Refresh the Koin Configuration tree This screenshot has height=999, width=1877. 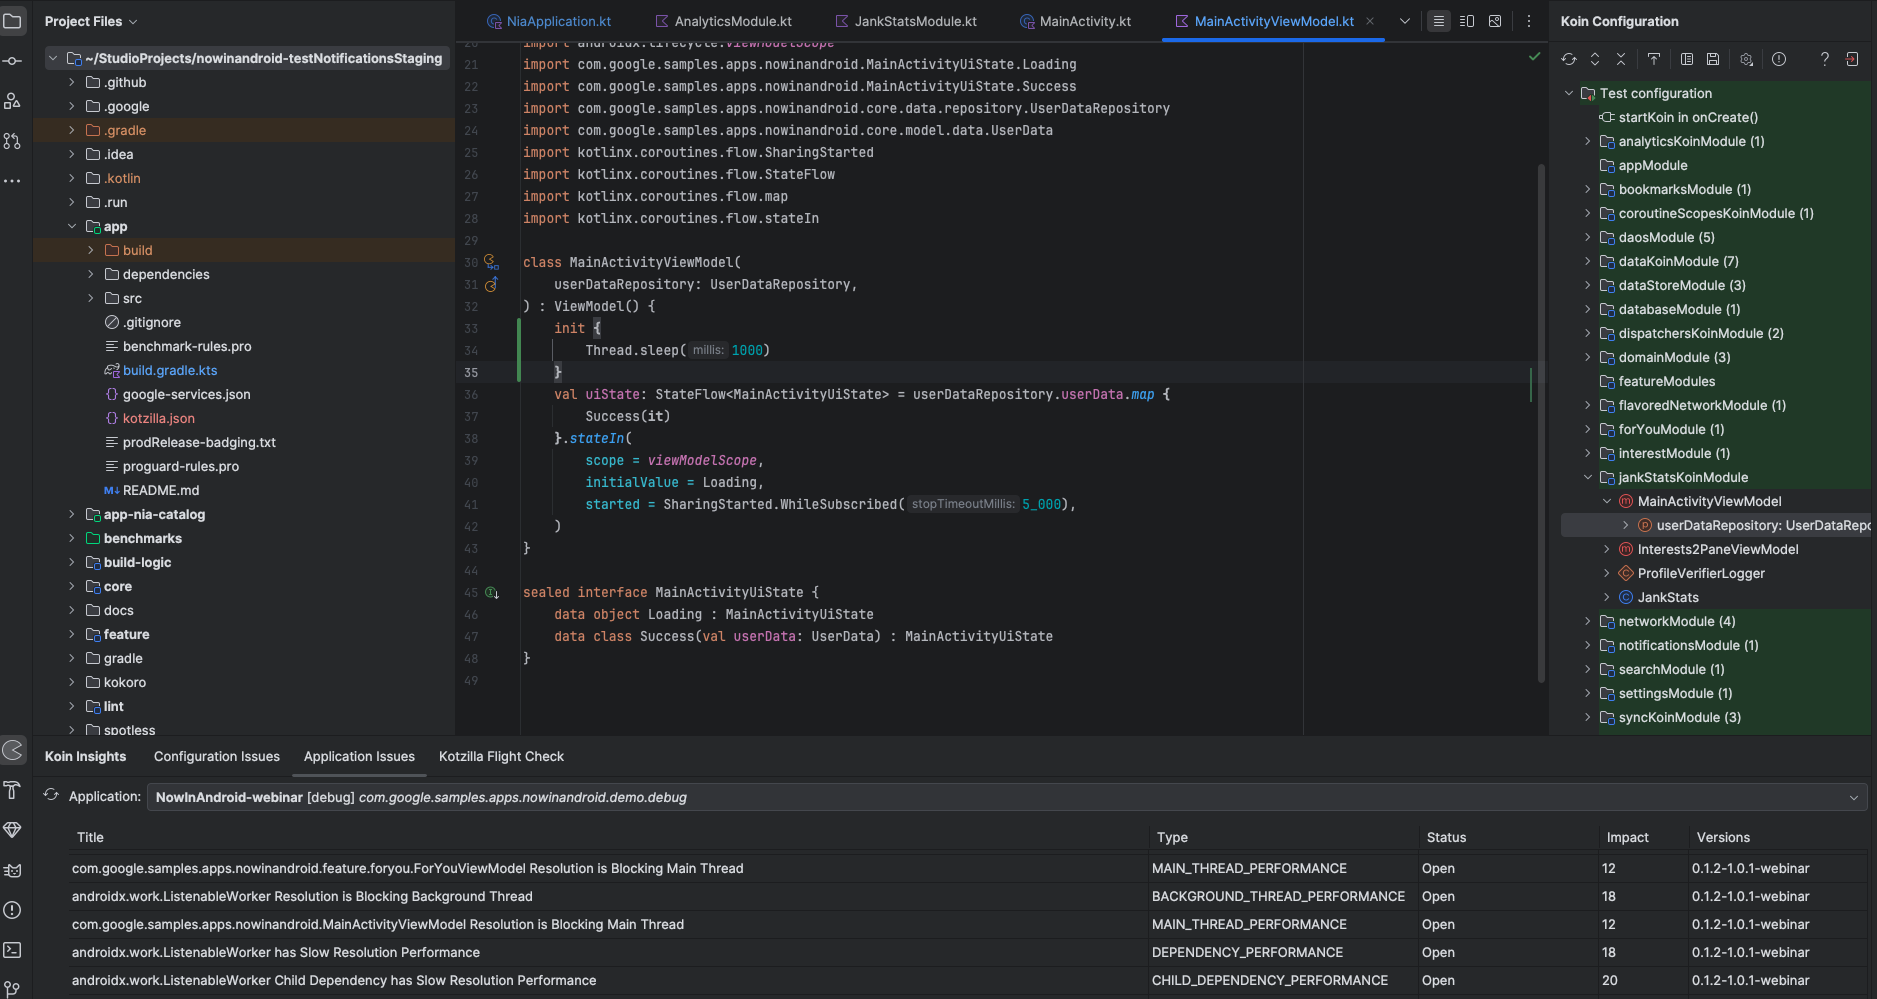(1569, 59)
